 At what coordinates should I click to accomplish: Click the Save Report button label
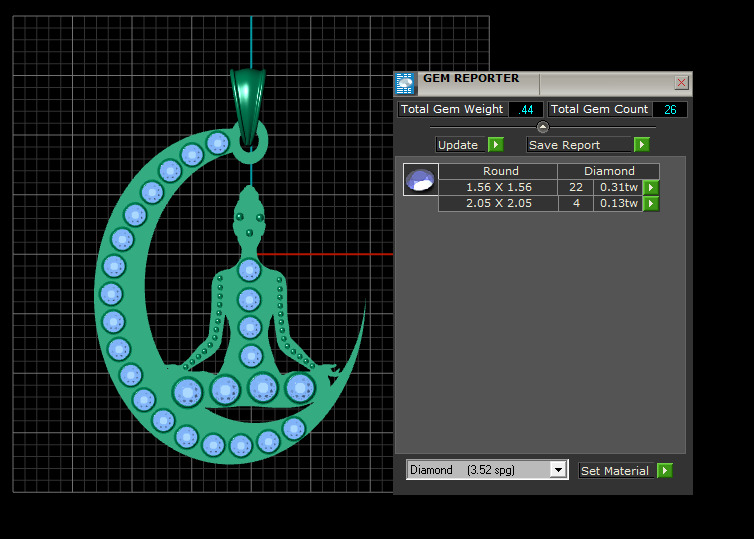pyautogui.click(x=579, y=145)
